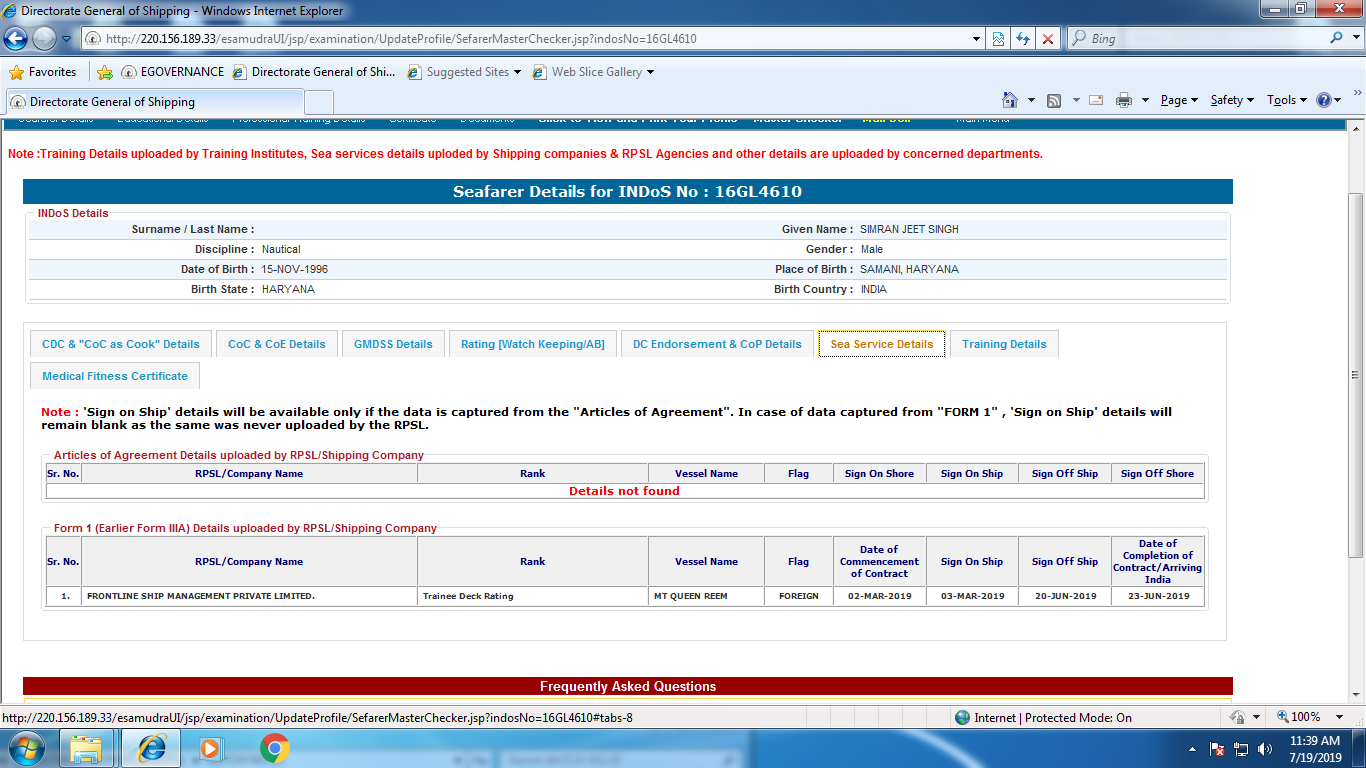Expand the Tools dropdown menu
This screenshot has width=1366, height=768.
pyautogui.click(x=1286, y=100)
